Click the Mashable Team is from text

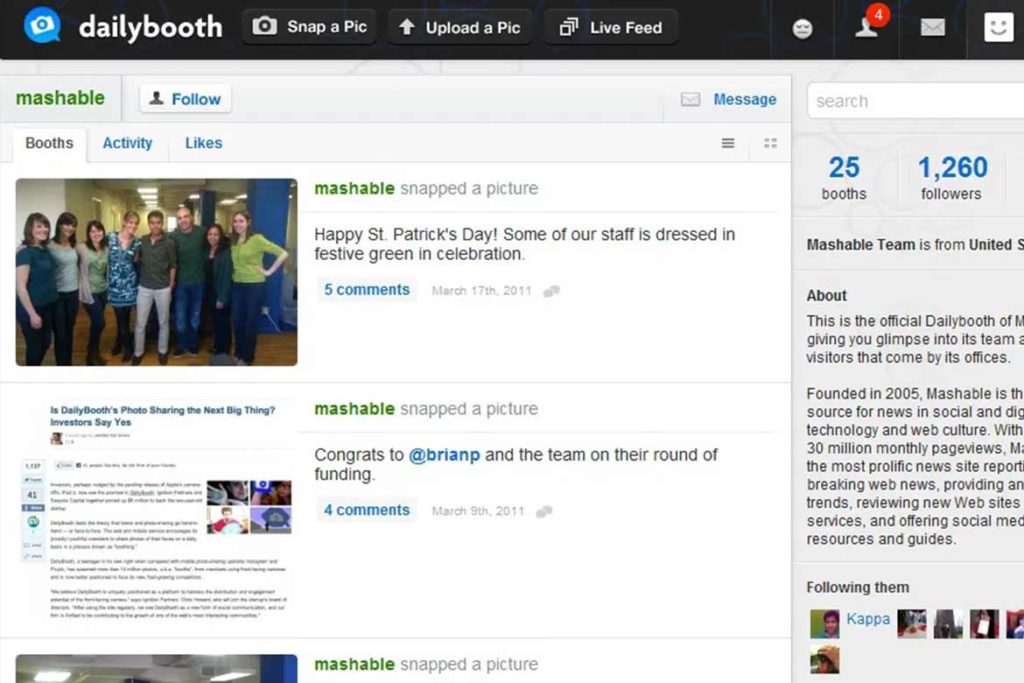coord(914,245)
